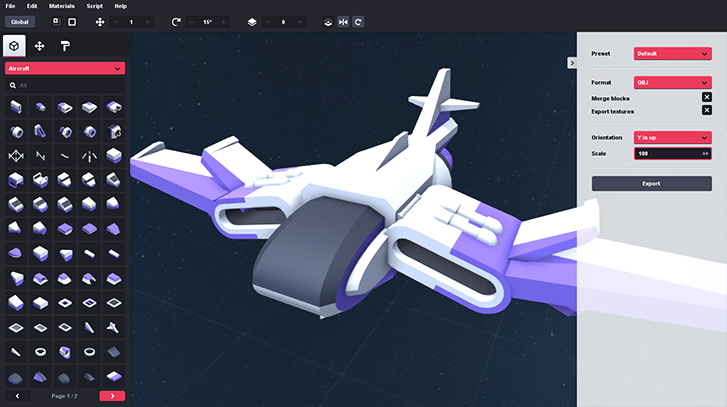Open the Orientation dropdown set to Y is up
Viewport: 727px width, 407px height.
(671, 138)
